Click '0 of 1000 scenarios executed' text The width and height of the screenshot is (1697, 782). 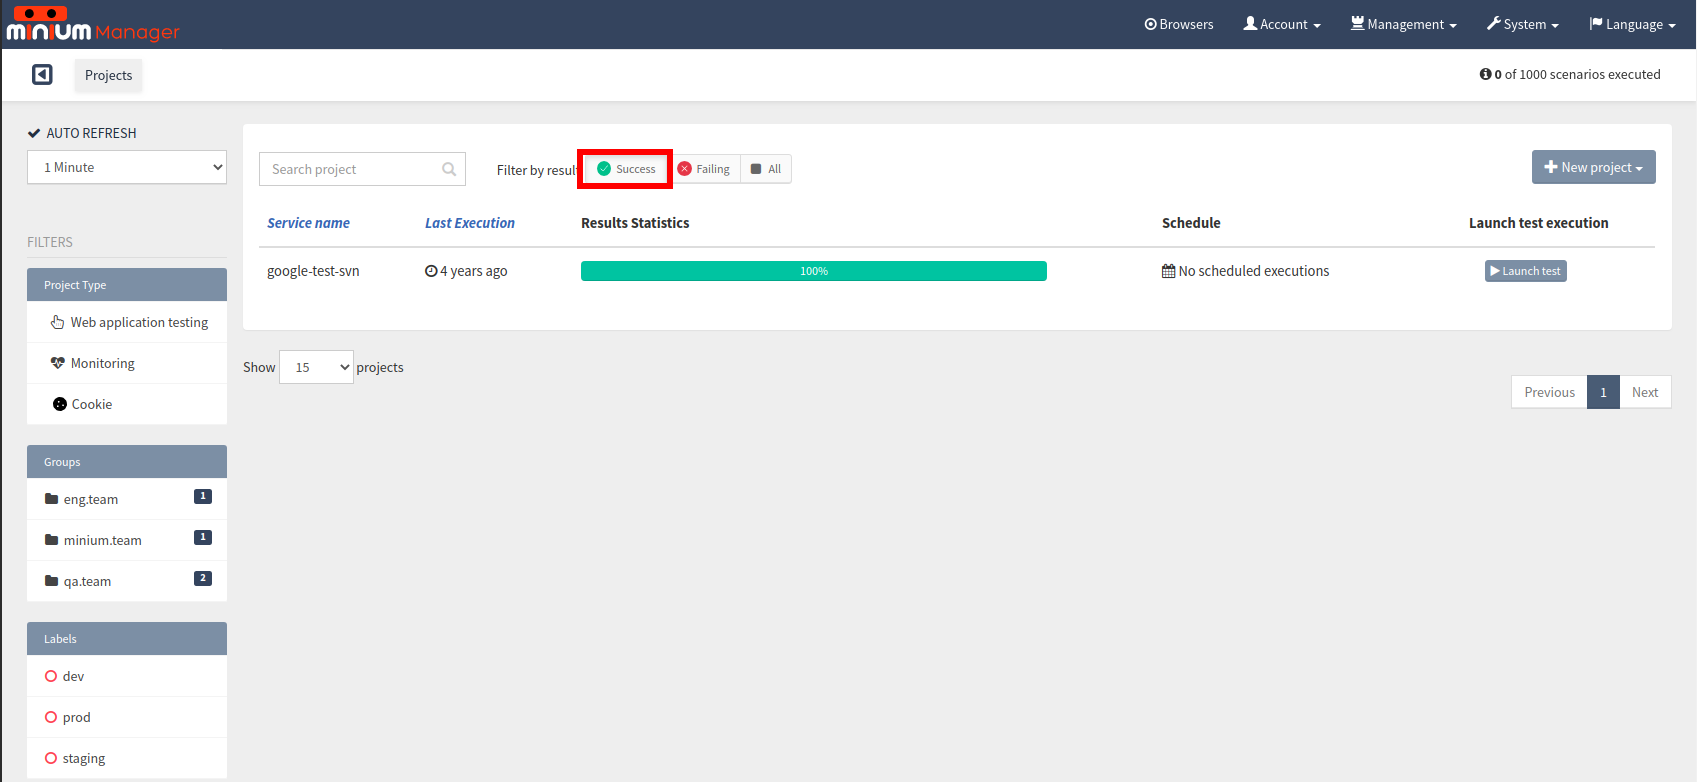pyautogui.click(x=1577, y=74)
